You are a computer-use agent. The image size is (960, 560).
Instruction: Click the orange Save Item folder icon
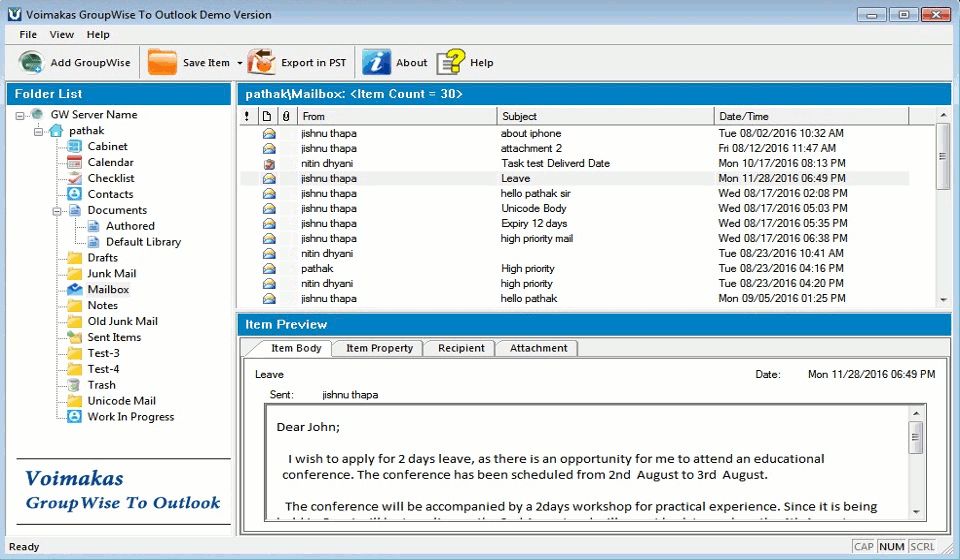pyautogui.click(x=162, y=62)
